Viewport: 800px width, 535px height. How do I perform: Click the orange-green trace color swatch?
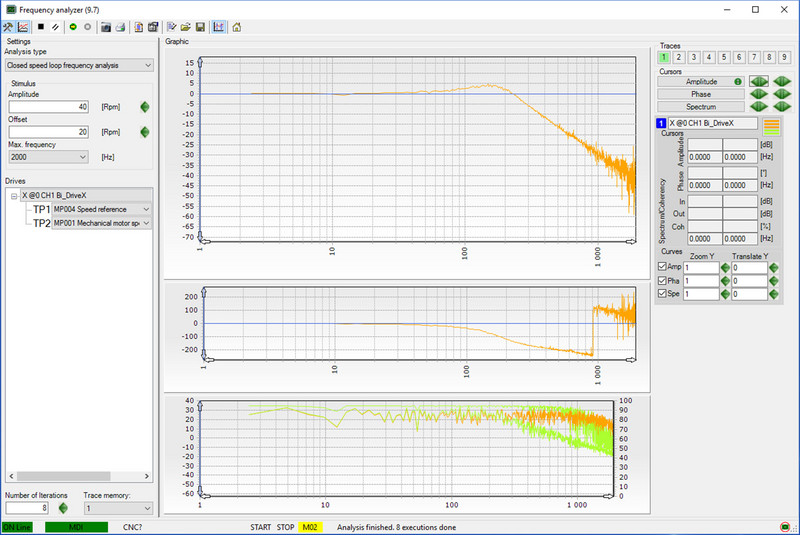[x=771, y=125]
